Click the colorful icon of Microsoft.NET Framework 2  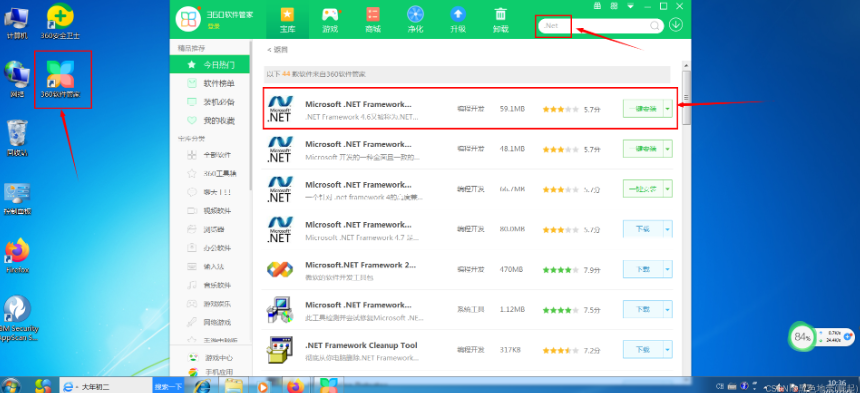pos(279,269)
